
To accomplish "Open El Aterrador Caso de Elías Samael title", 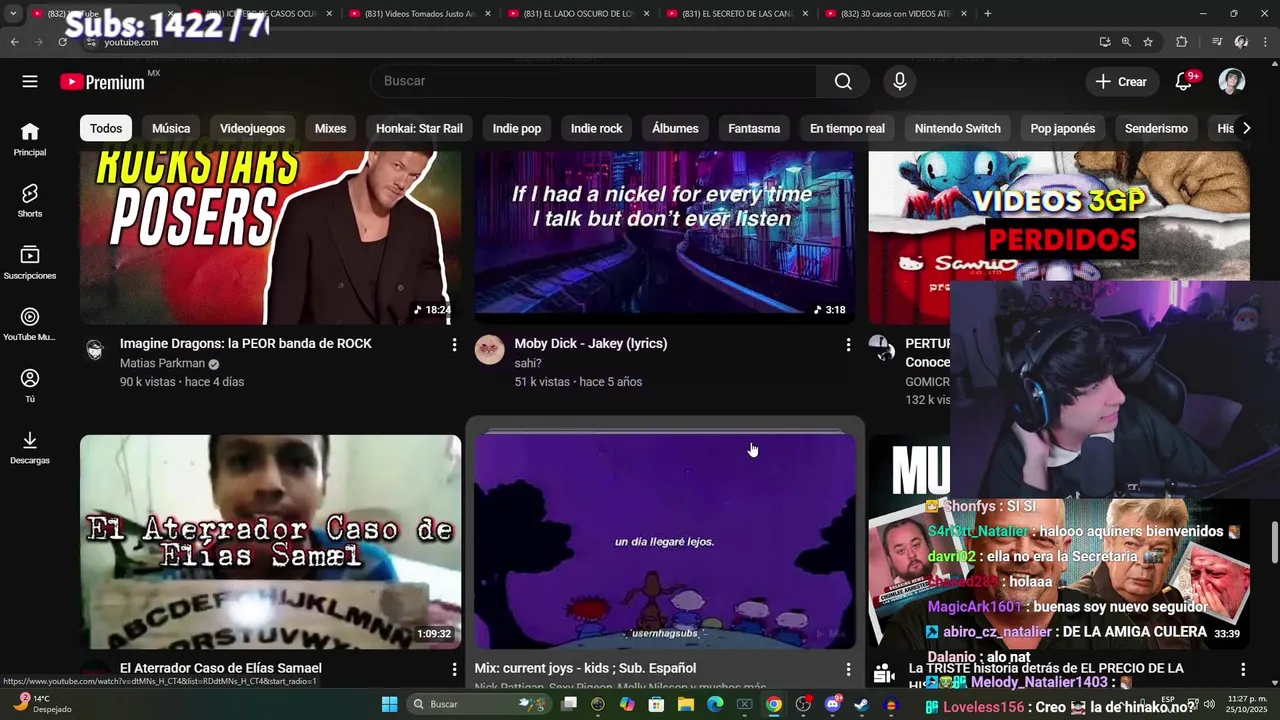I will tap(221, 668).
